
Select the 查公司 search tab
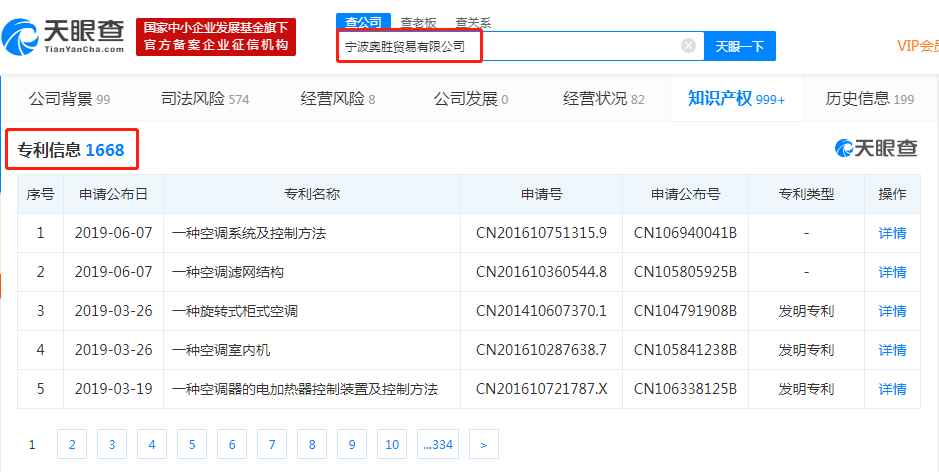point(363,22)
